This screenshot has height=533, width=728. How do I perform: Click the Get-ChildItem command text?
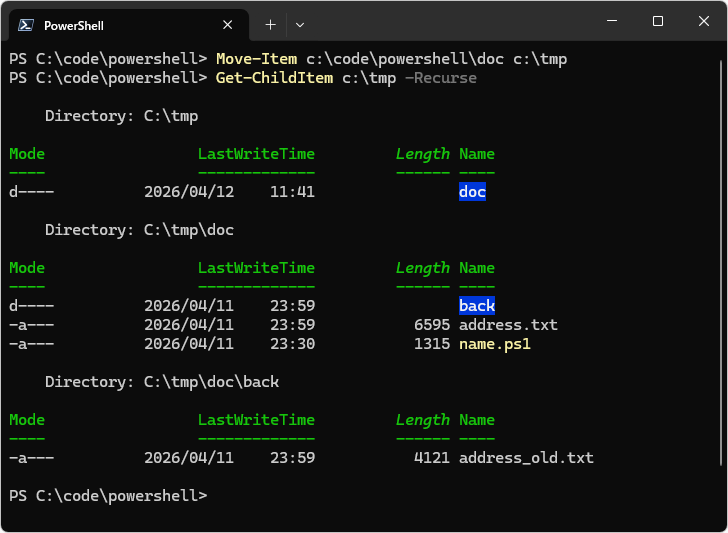tap(274, 78)
